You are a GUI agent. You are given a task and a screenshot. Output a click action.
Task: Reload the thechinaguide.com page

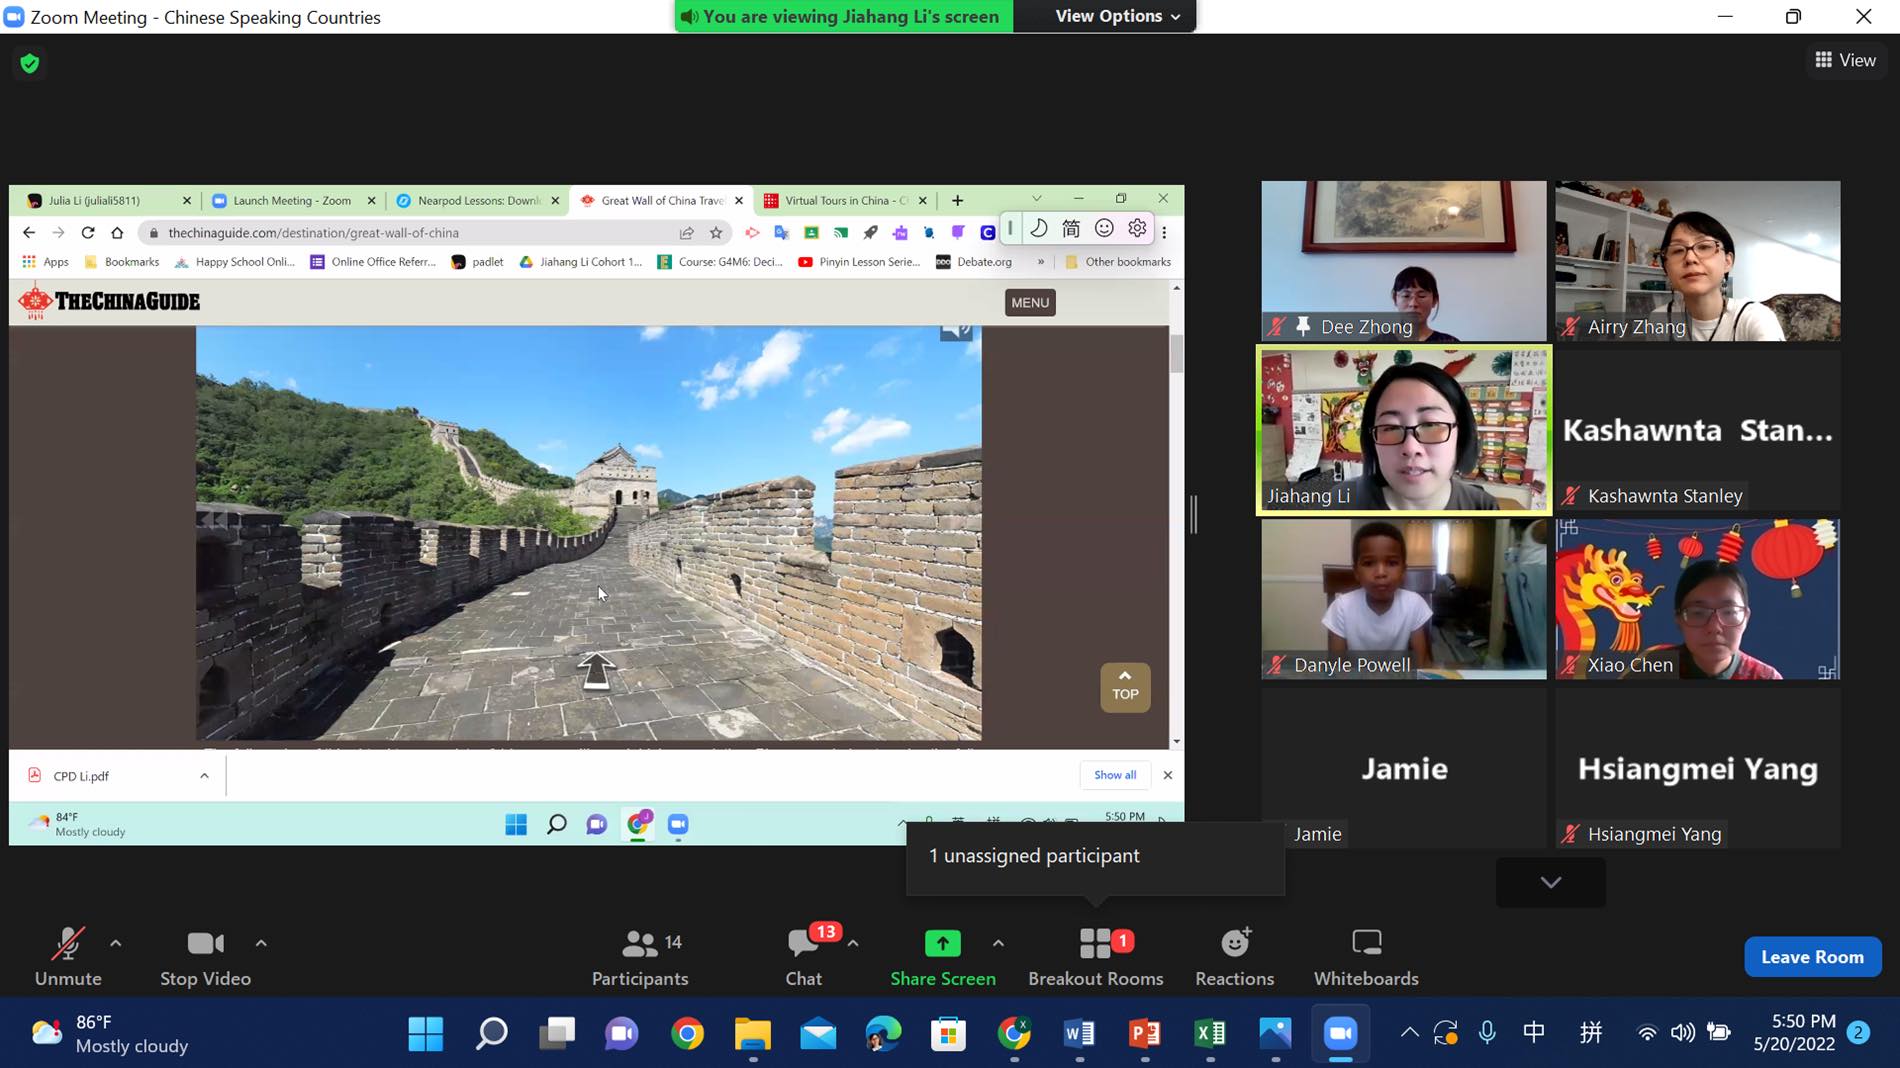(88, 233)
